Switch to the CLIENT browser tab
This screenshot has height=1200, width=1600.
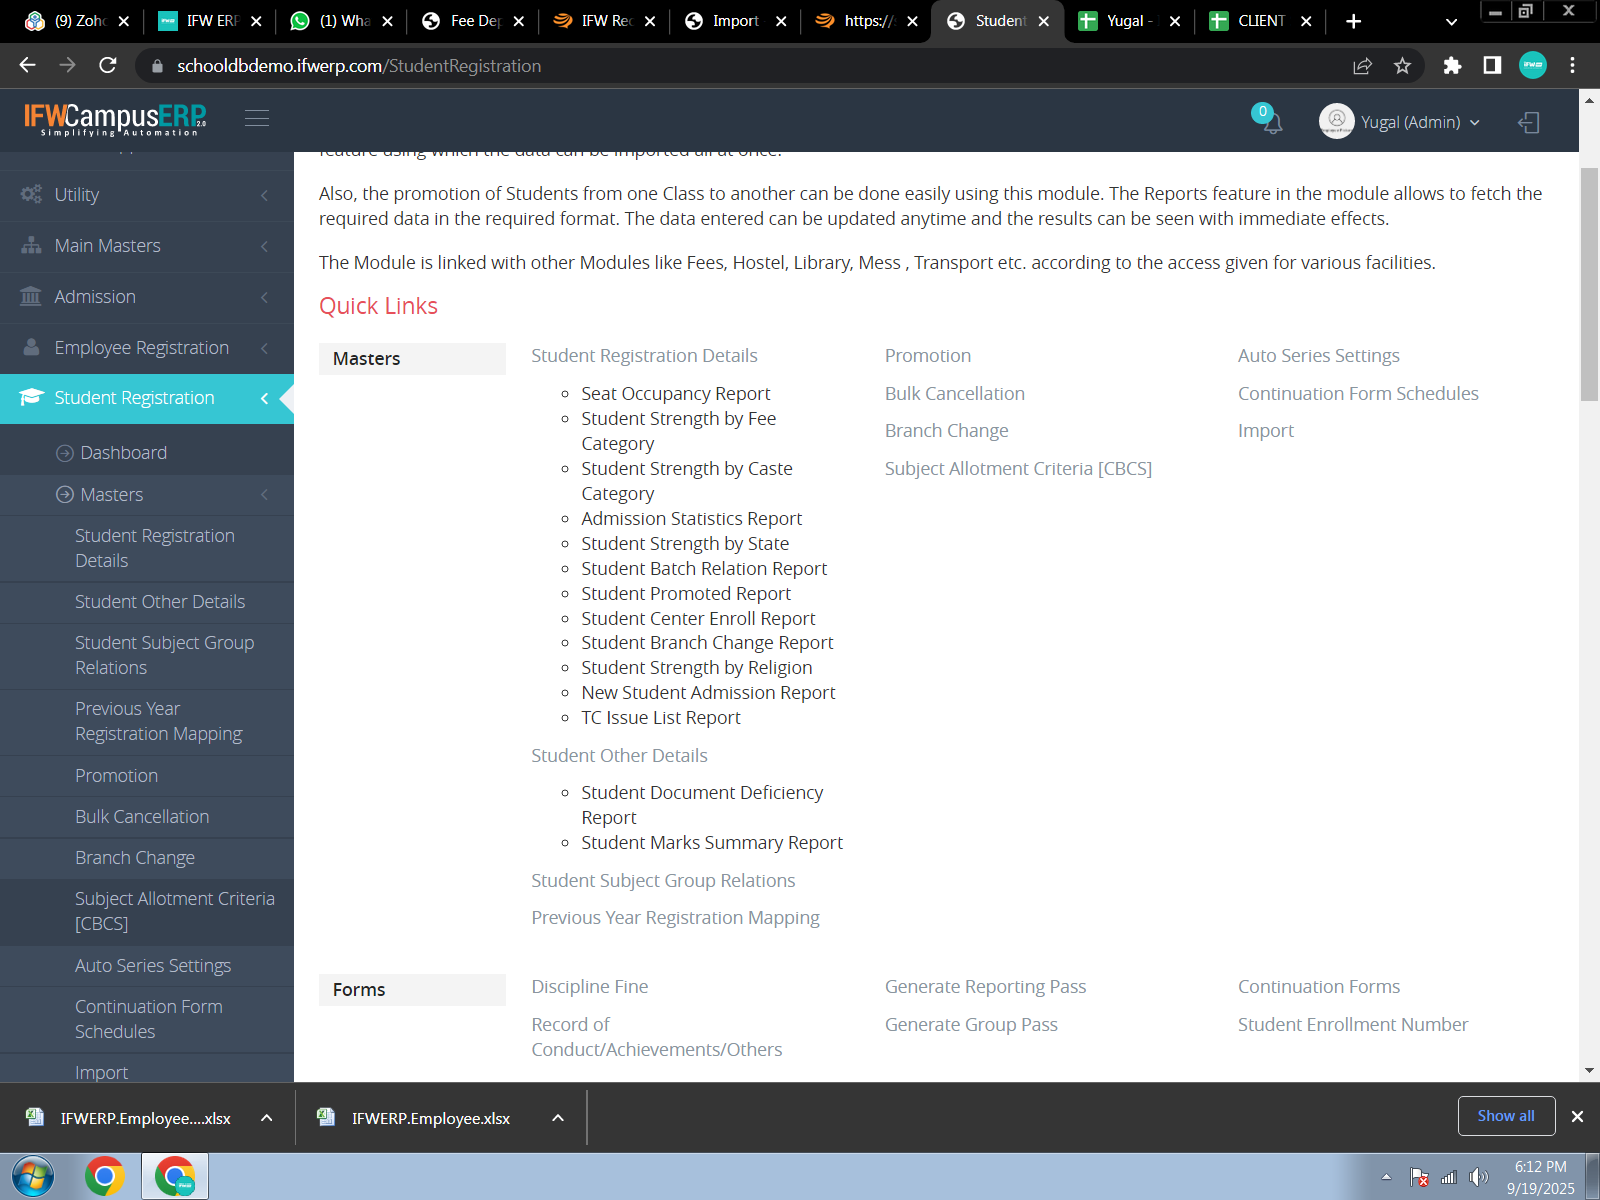tap(1261, 21)
